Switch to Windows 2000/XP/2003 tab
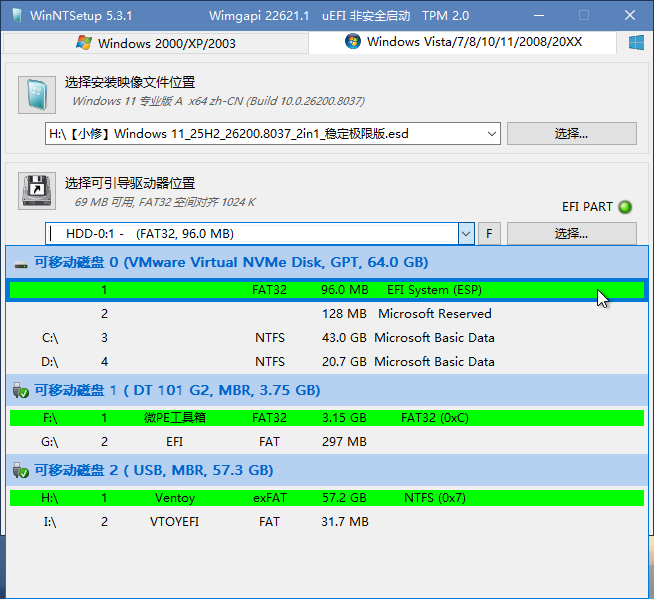Screen dimensions: 654x599 (x=156, y=43)
